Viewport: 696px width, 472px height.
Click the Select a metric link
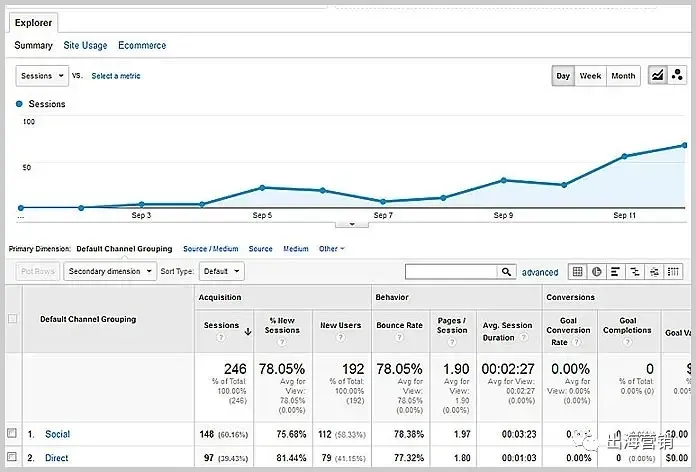click(116, 76)
